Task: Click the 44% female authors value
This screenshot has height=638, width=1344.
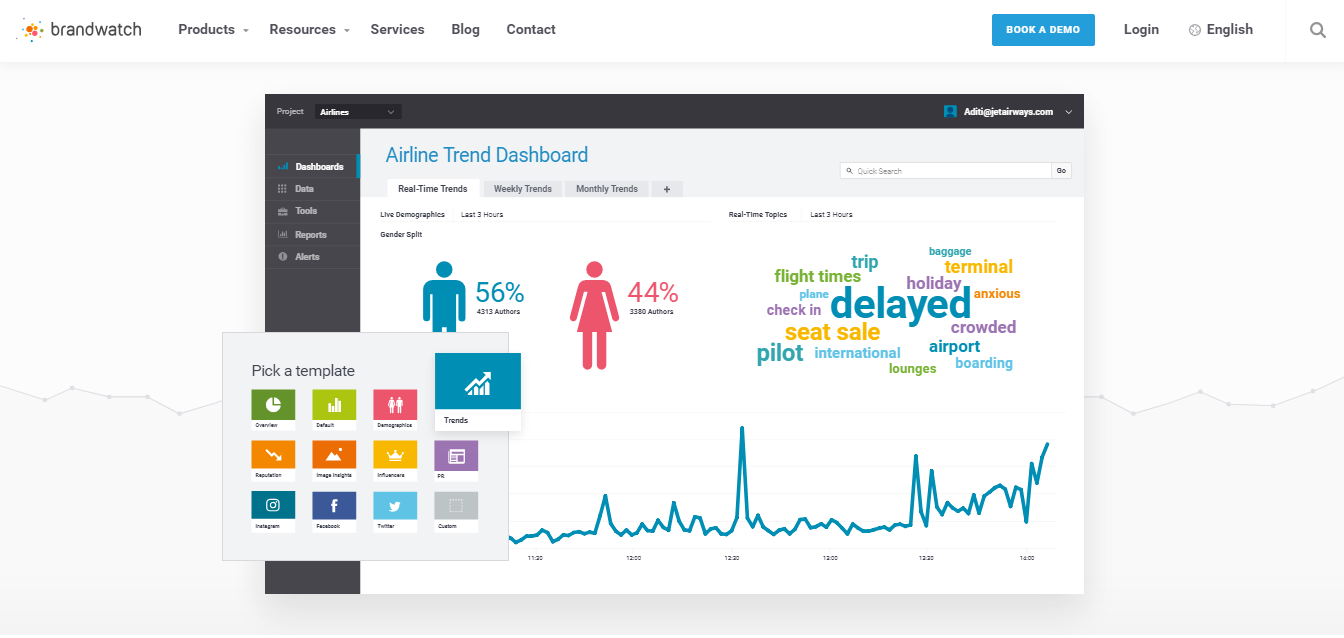Action: pos(653,293)
